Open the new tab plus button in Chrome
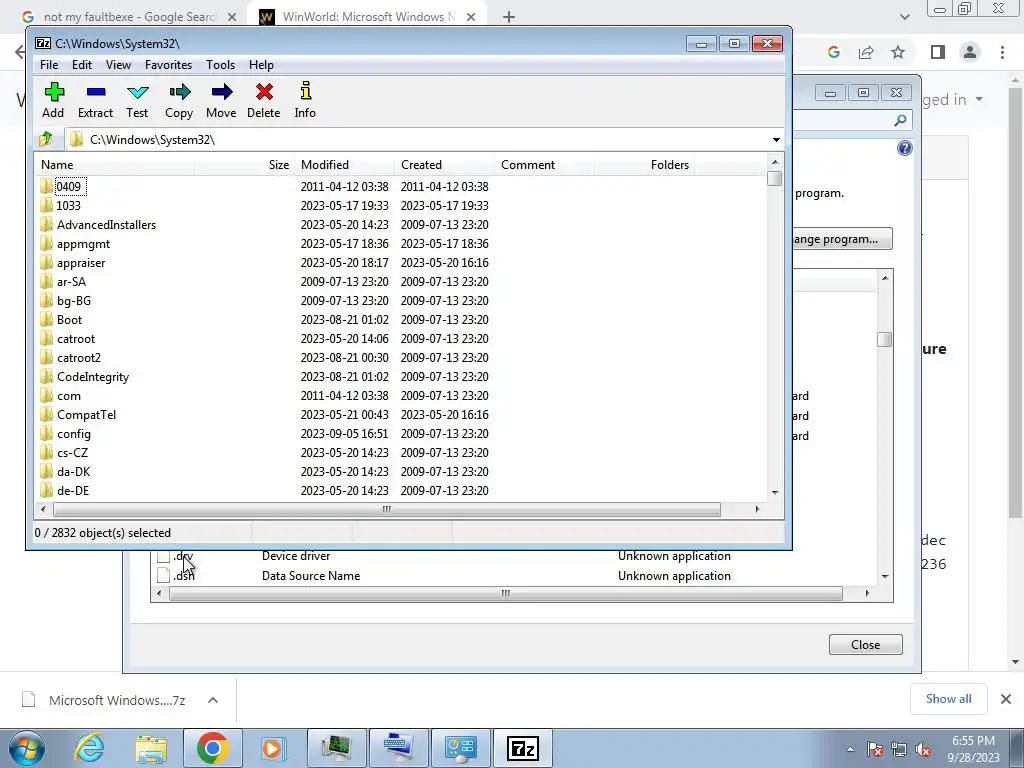The height and width of the screenshot is (768, 1024). click(x=509, y=17)
